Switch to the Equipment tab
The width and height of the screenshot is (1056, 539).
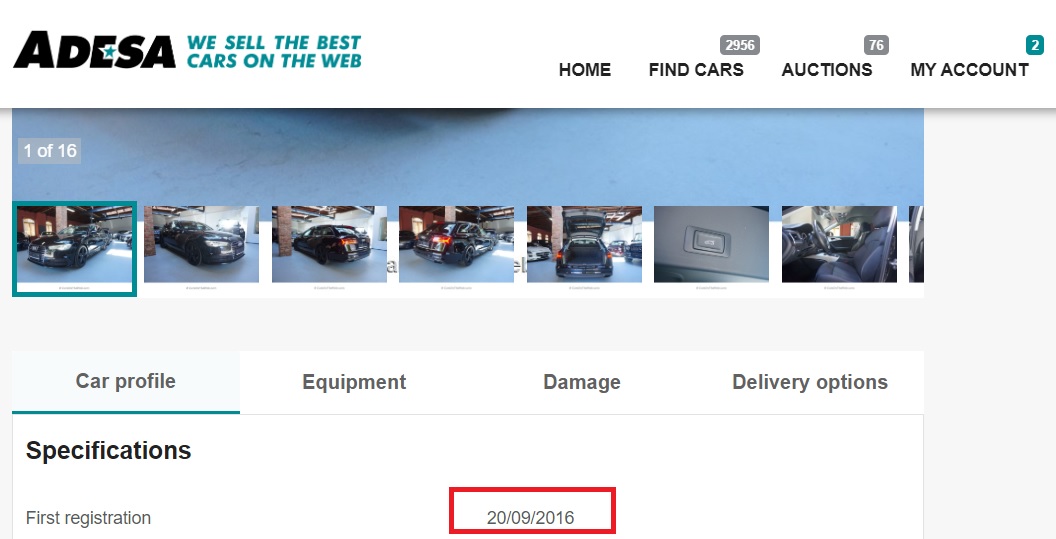[354, 382]
